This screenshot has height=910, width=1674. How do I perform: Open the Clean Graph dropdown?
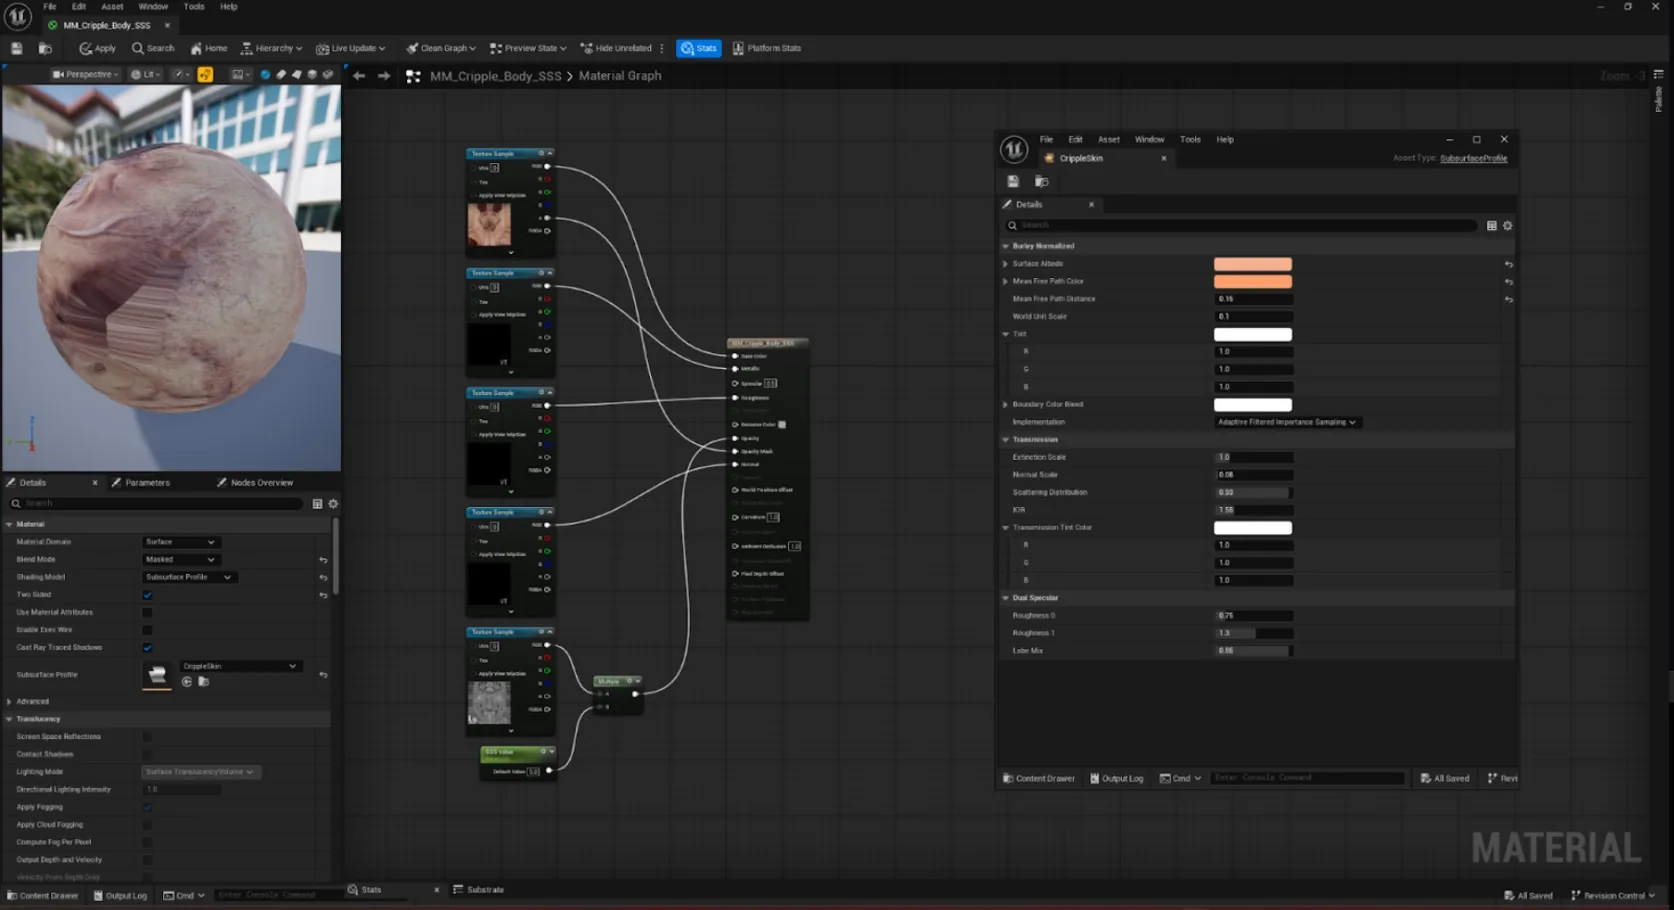click(440, 48)
